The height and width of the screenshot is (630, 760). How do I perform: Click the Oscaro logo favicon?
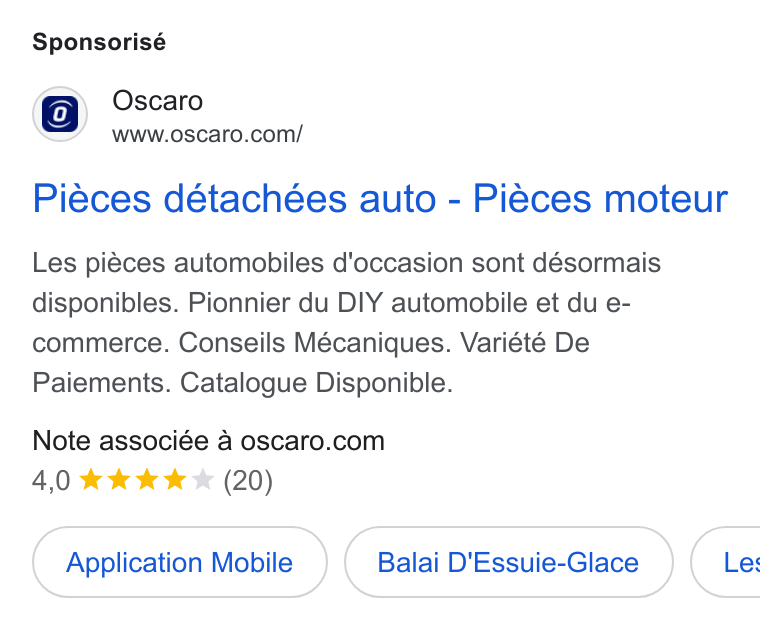(60, 114)
